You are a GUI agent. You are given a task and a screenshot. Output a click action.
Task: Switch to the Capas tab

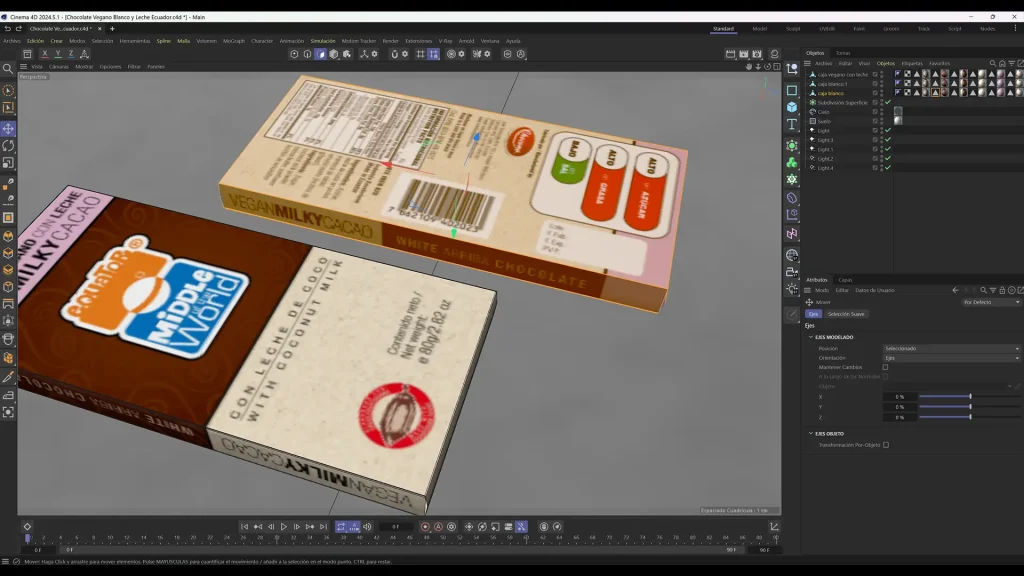point(845,280)
